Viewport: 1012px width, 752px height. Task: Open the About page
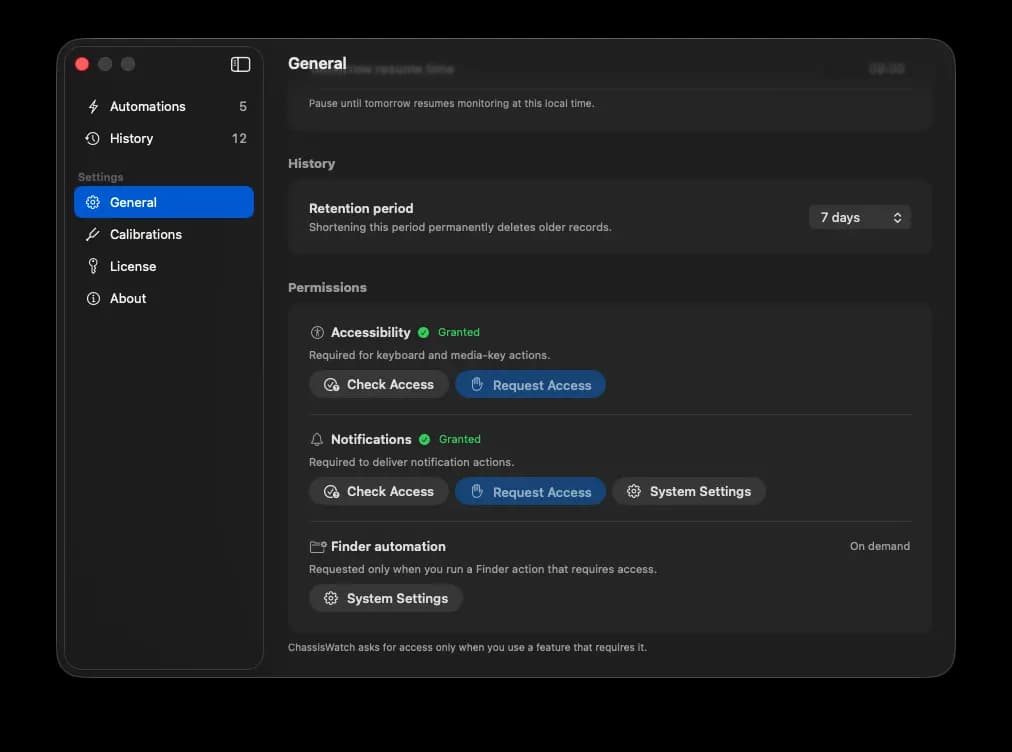[164, 298]
